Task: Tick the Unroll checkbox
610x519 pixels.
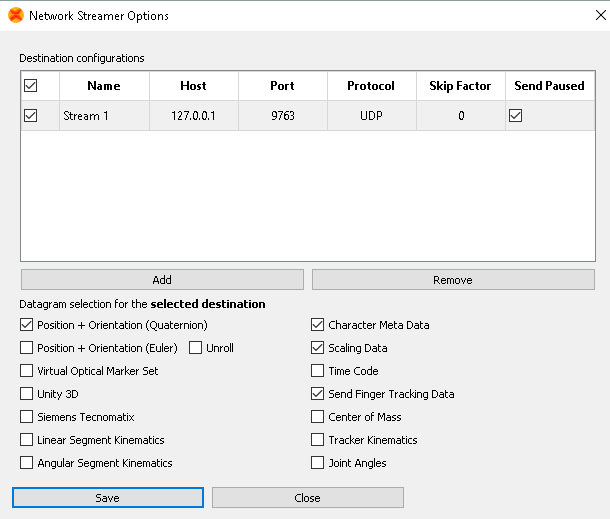Action: click(x=195, y=348)
